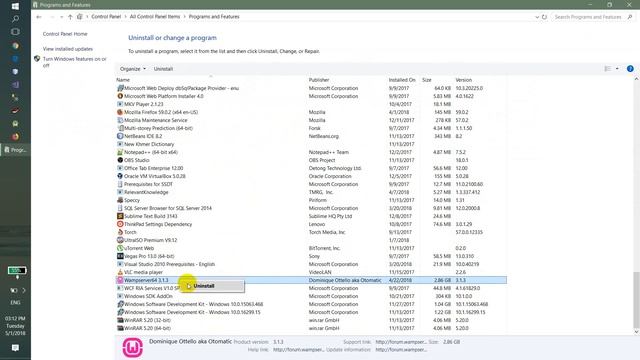Select Prerequisites for SSDT row
640x360 pixels.
point(311,184)
